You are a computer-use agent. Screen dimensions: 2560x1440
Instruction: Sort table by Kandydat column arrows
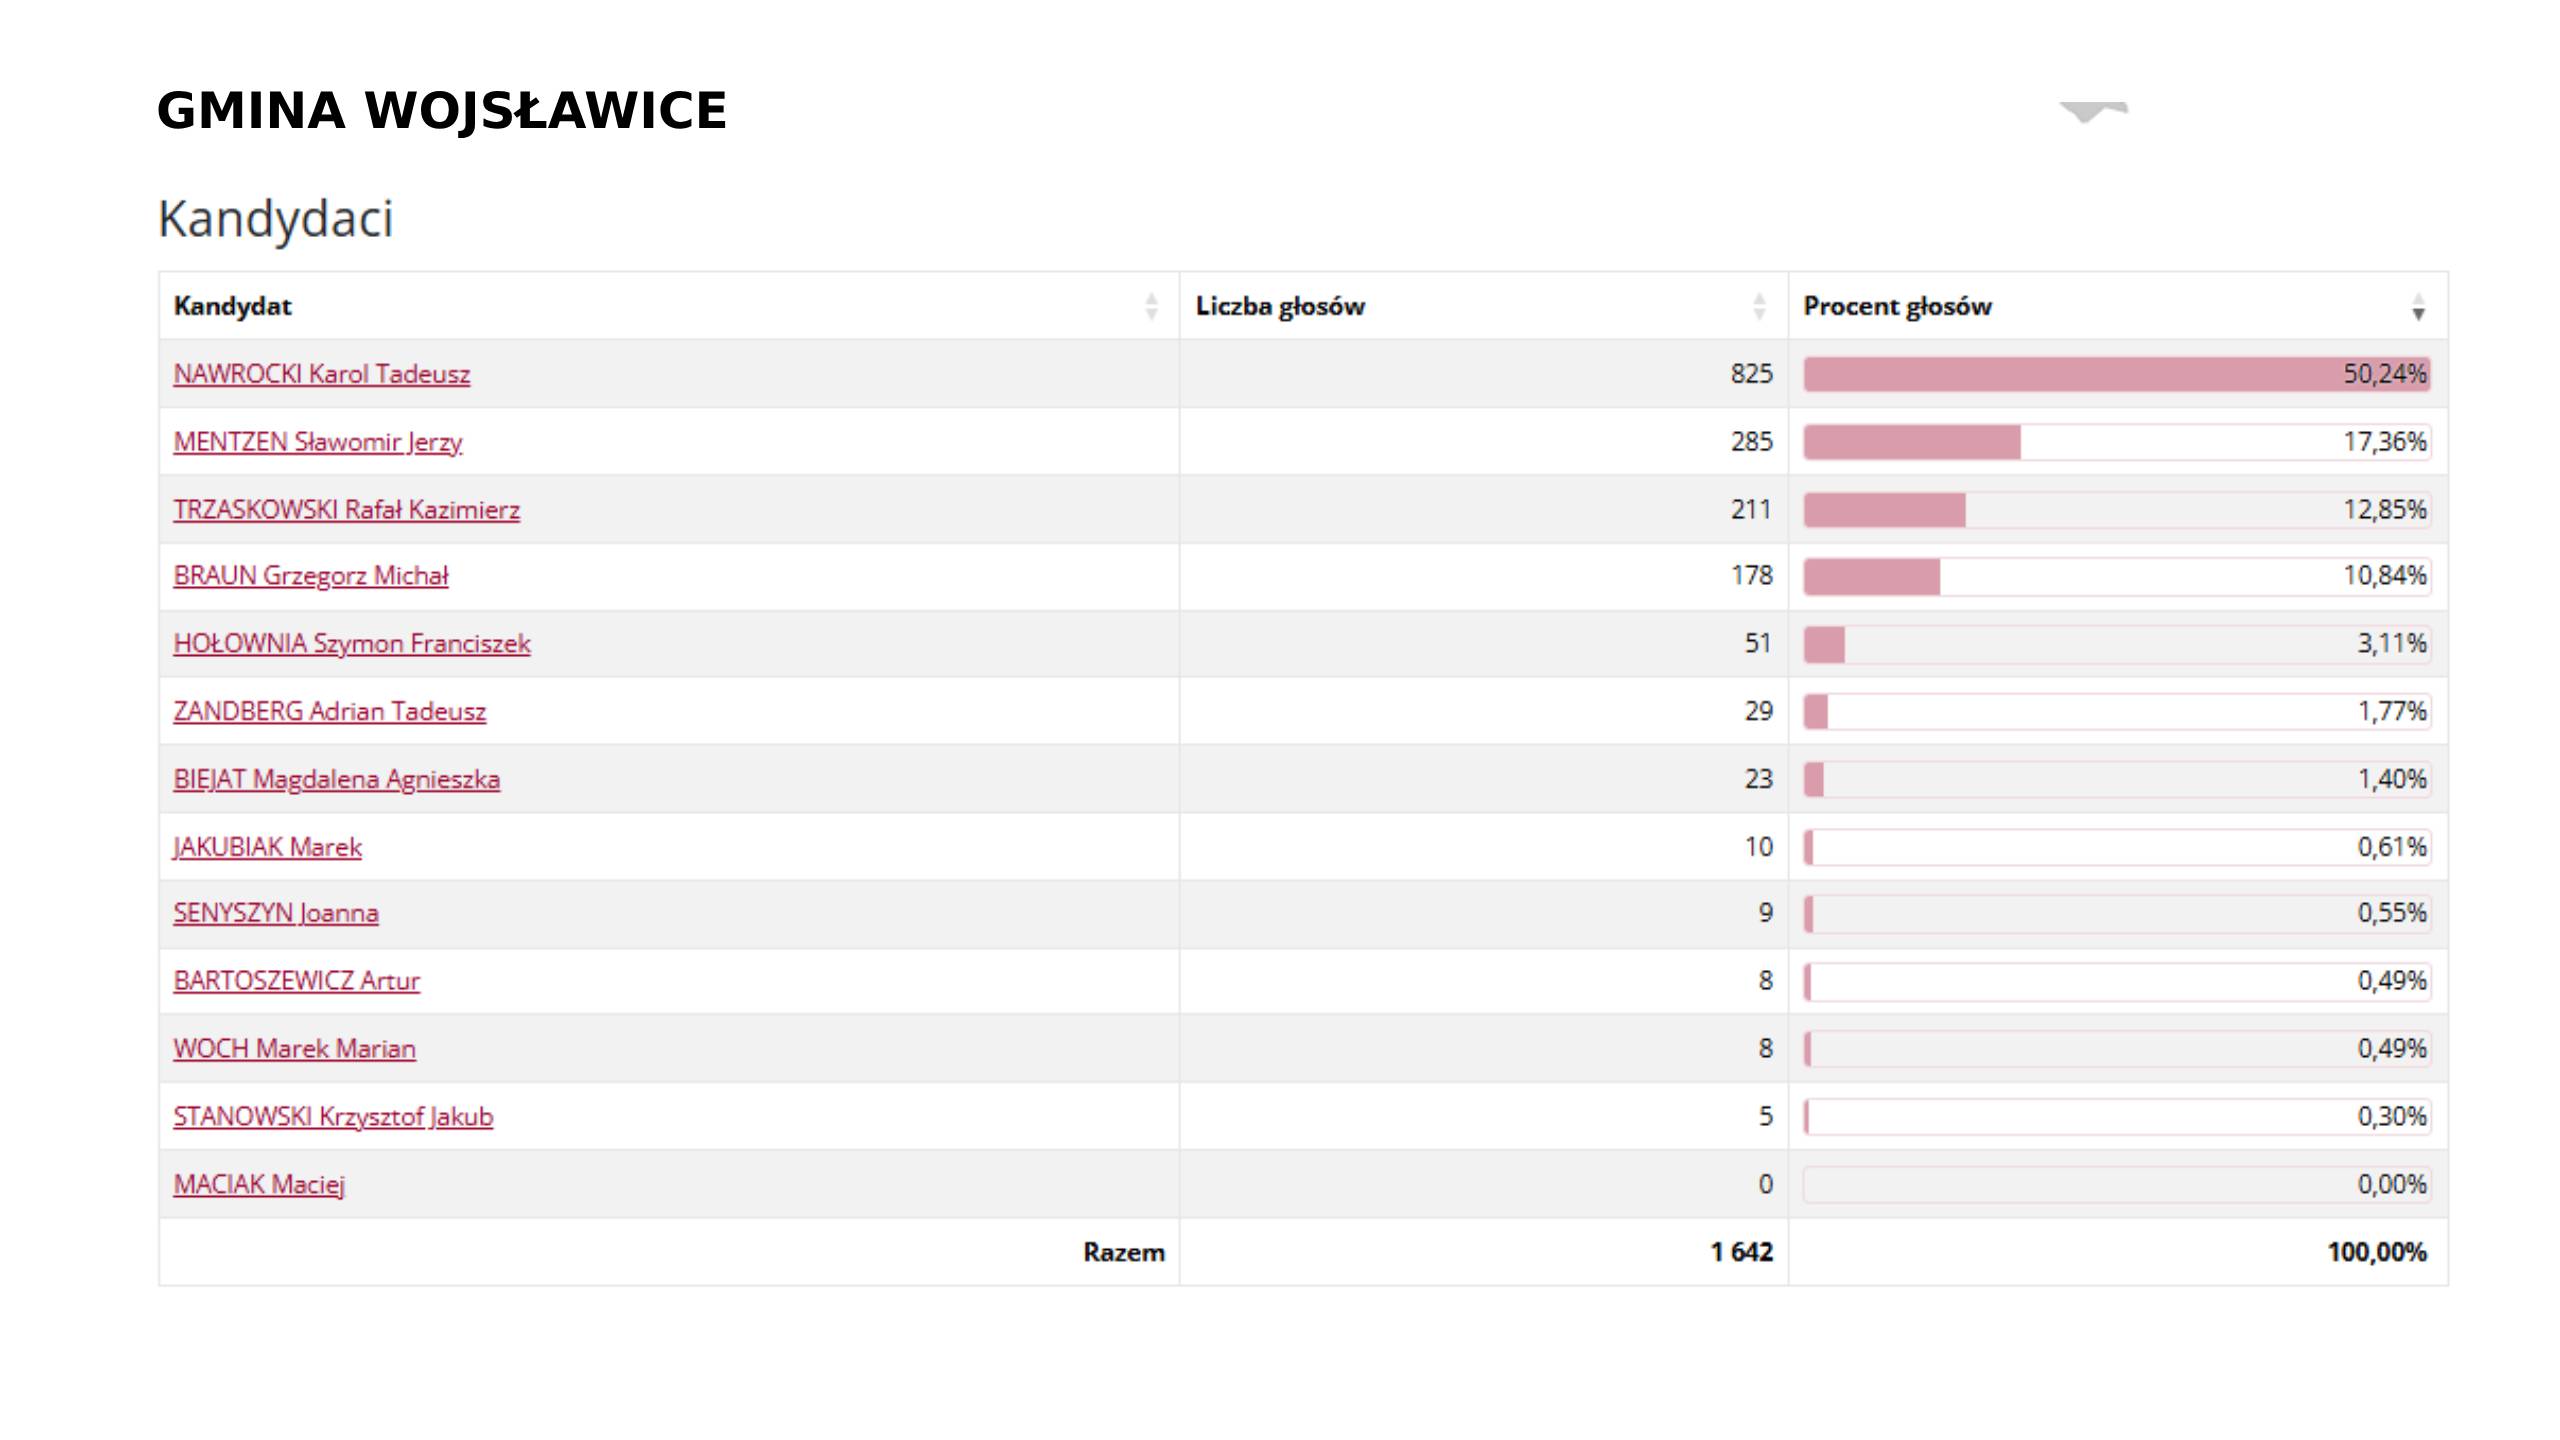1151,306
